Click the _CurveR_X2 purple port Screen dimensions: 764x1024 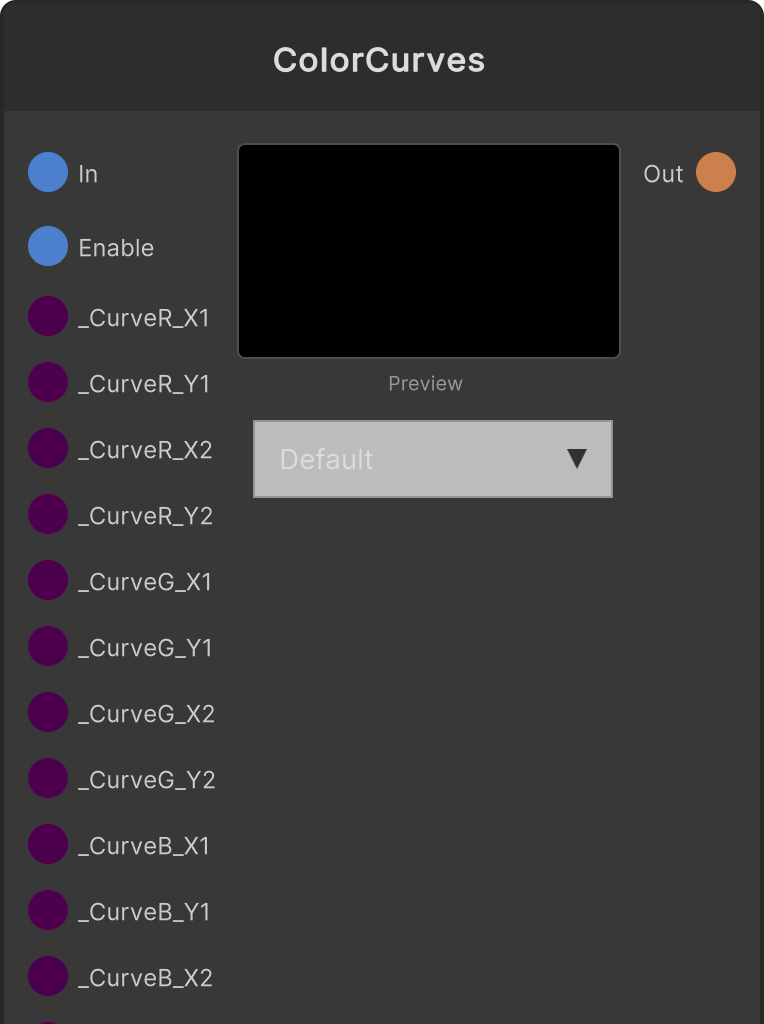48,448
